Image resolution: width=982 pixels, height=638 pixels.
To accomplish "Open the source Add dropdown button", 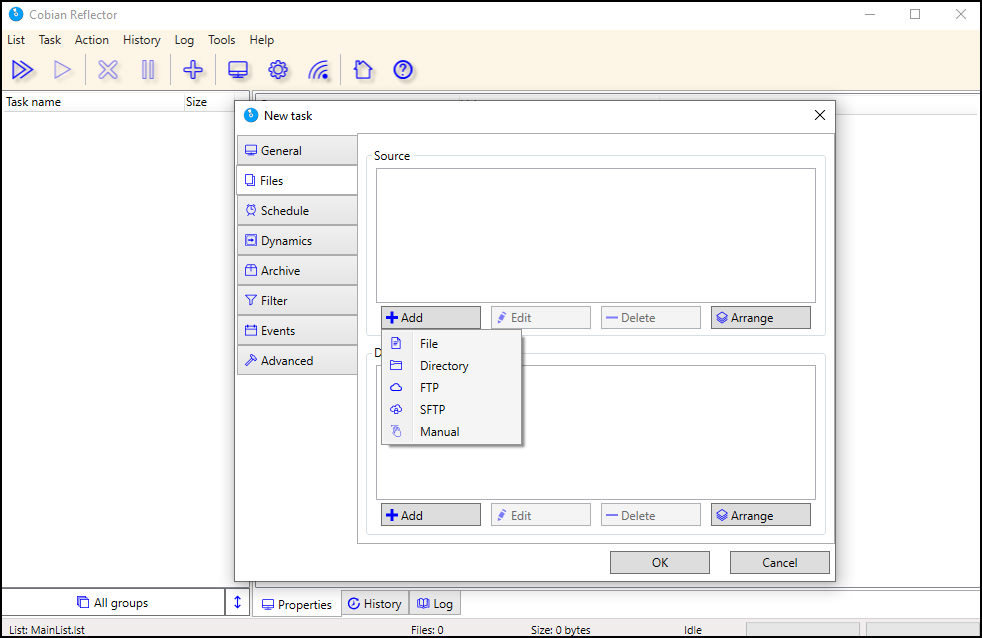I will (431, 317).
